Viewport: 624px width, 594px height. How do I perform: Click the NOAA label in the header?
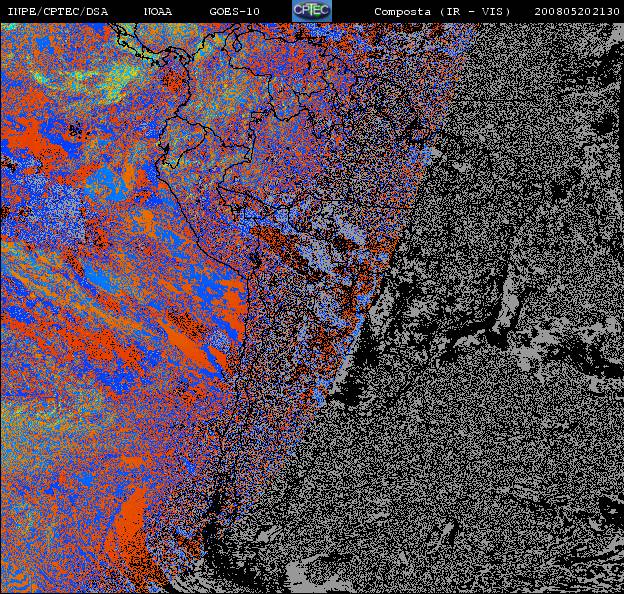[158, 12]
